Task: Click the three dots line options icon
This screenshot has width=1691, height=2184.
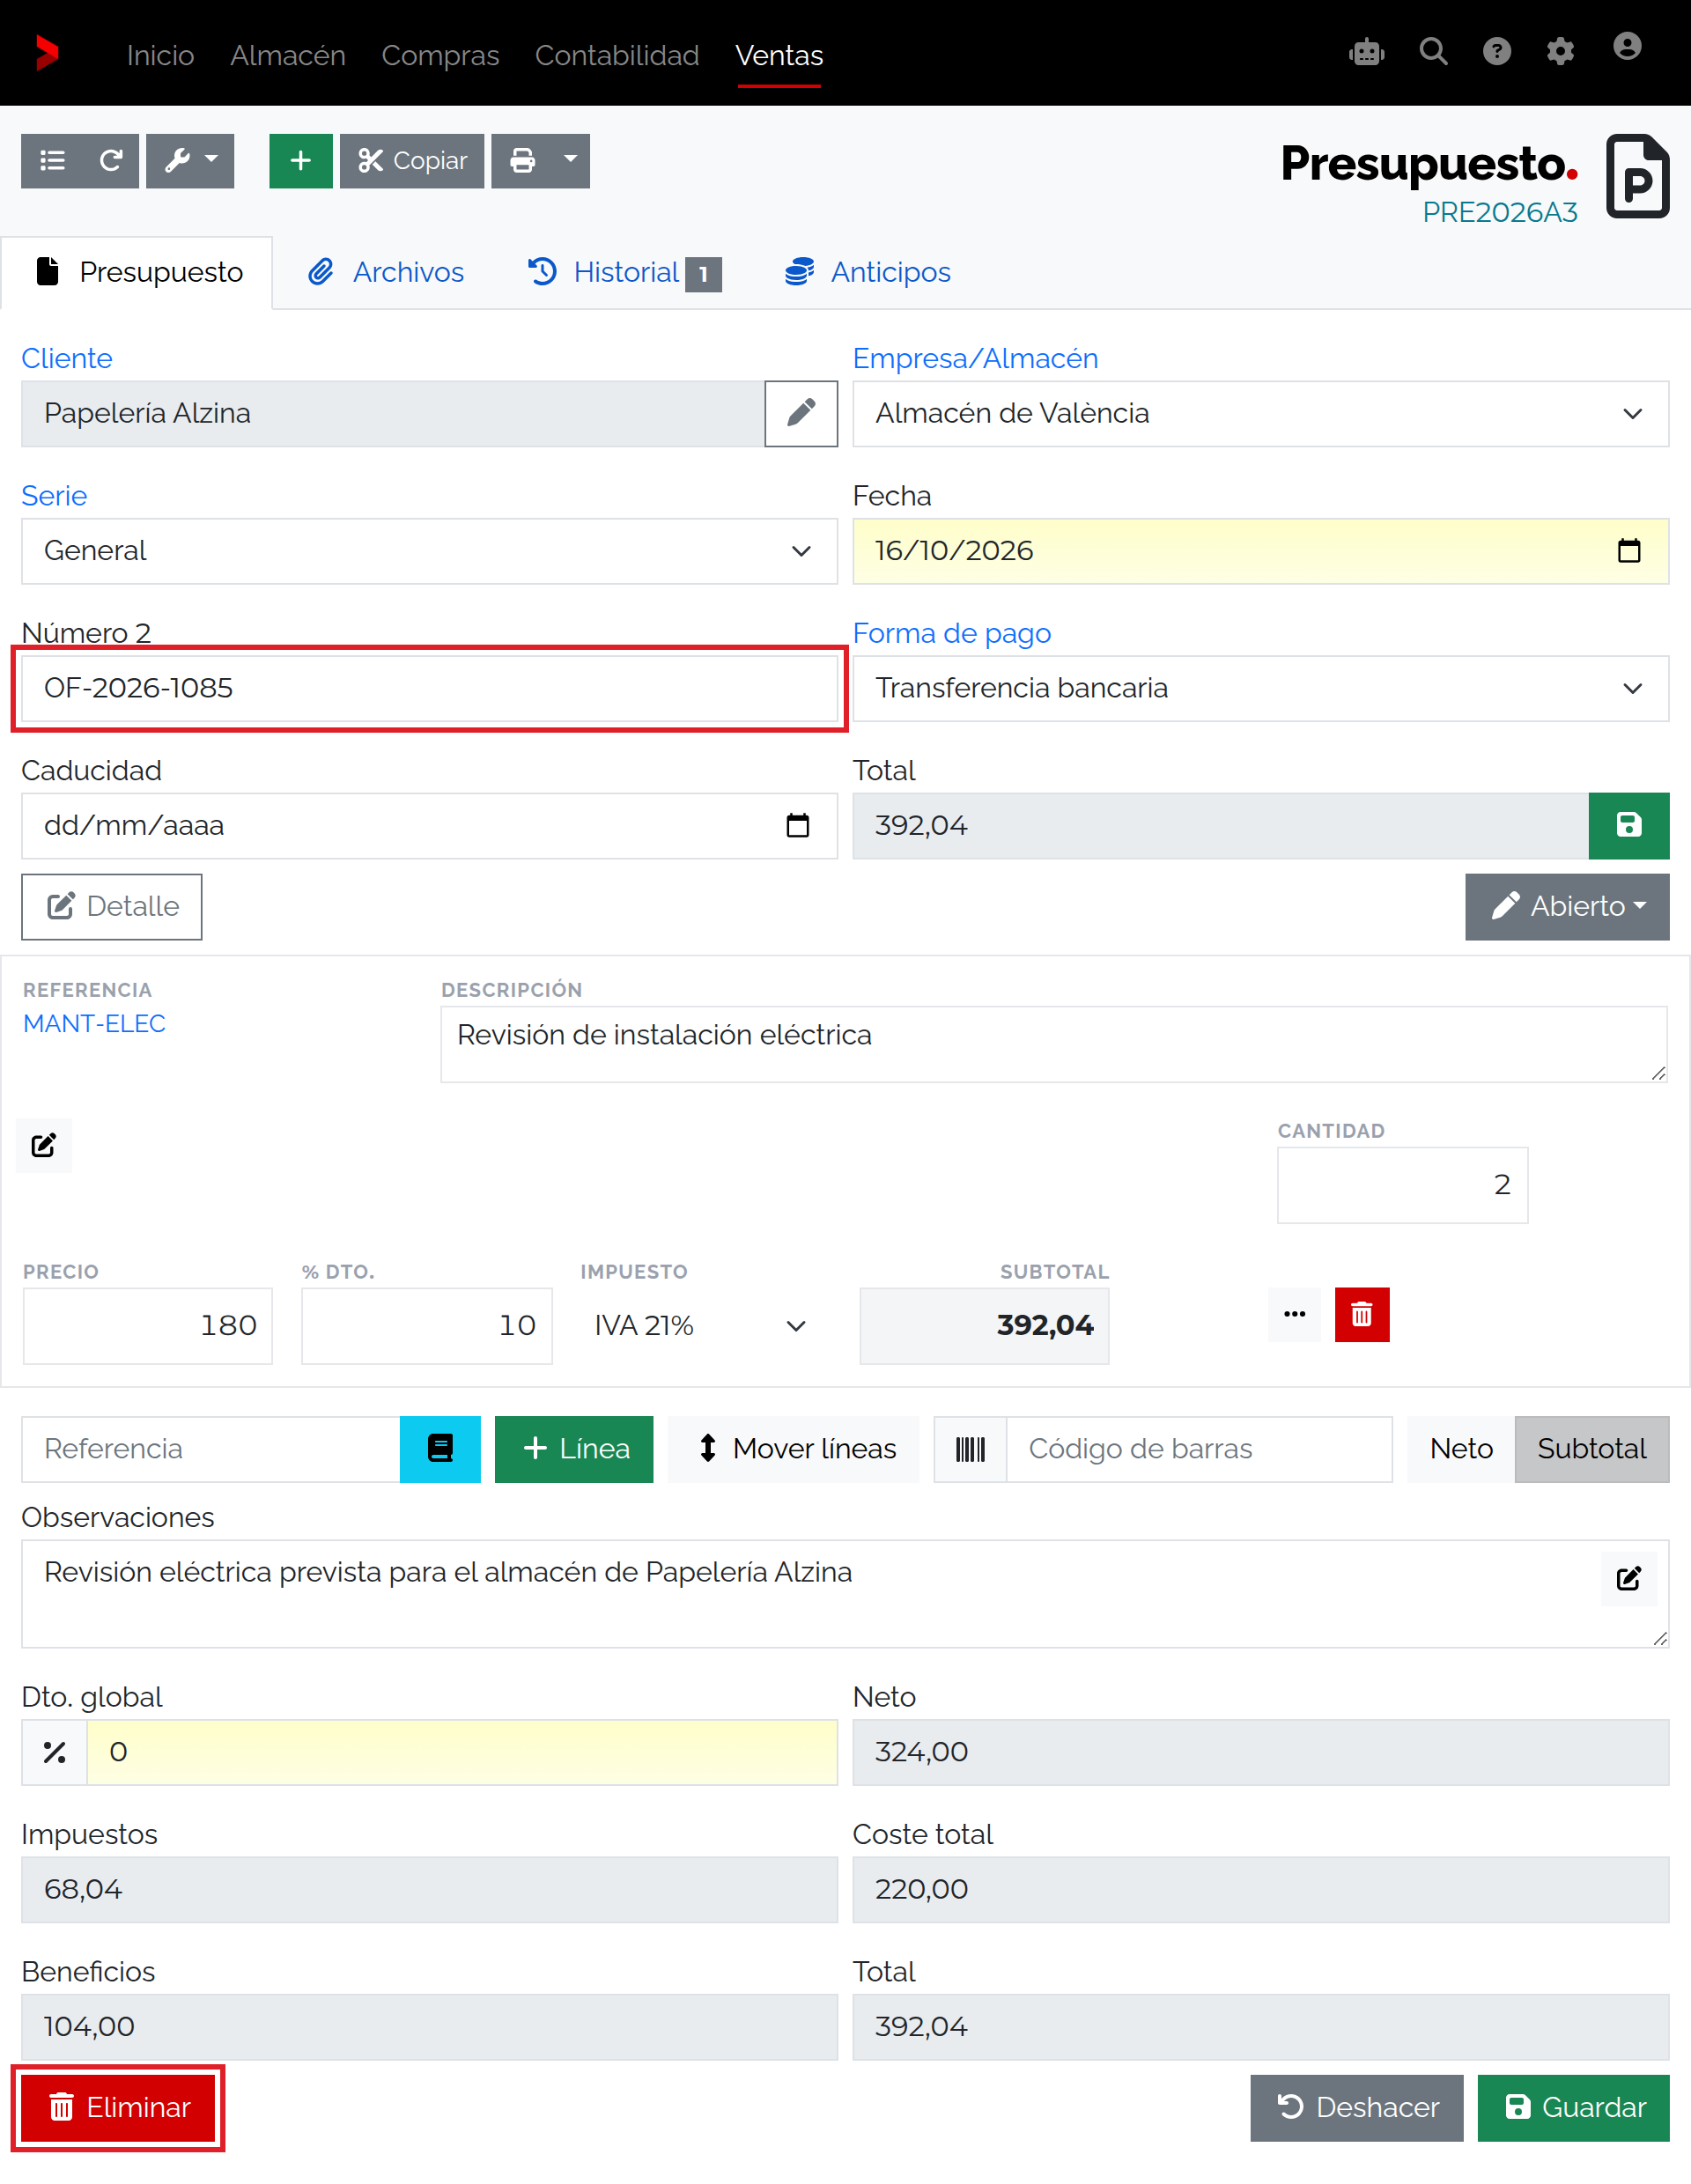Action: tap(1295, 1314)
